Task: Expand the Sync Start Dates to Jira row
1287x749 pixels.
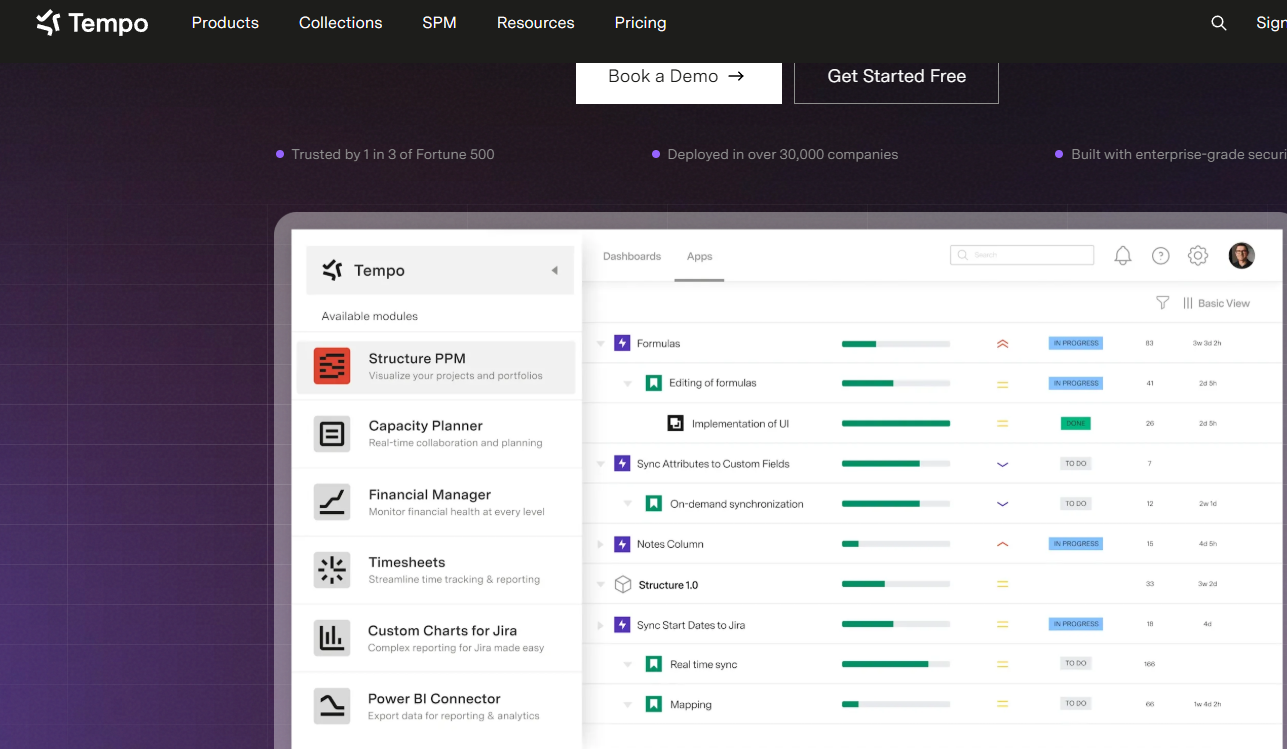Action: click(601, 625)
